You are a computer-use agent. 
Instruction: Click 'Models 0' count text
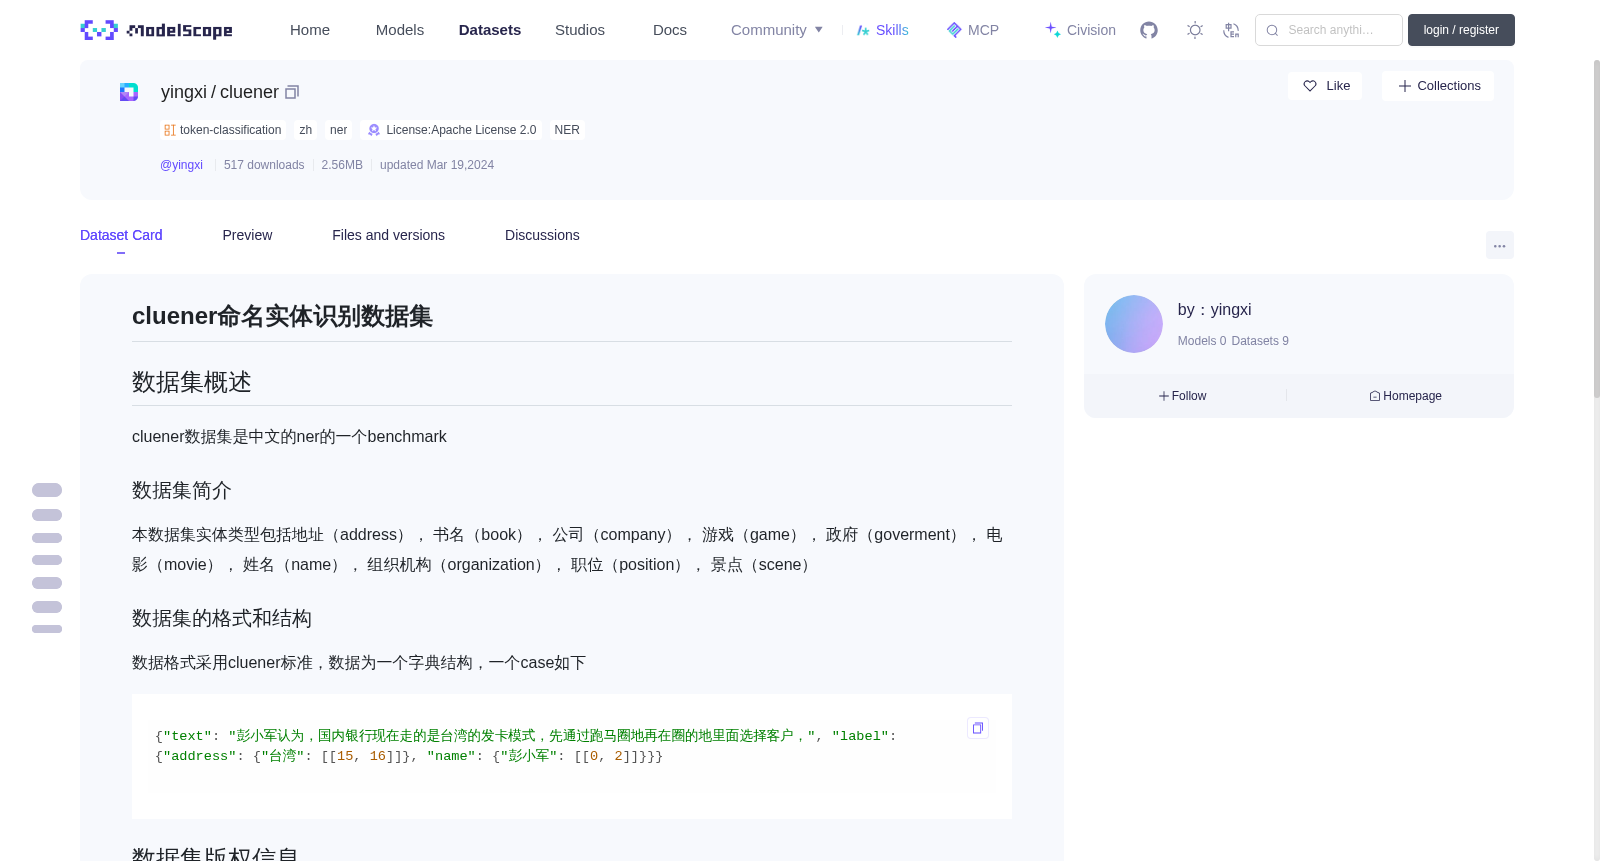click(1201, 341)
